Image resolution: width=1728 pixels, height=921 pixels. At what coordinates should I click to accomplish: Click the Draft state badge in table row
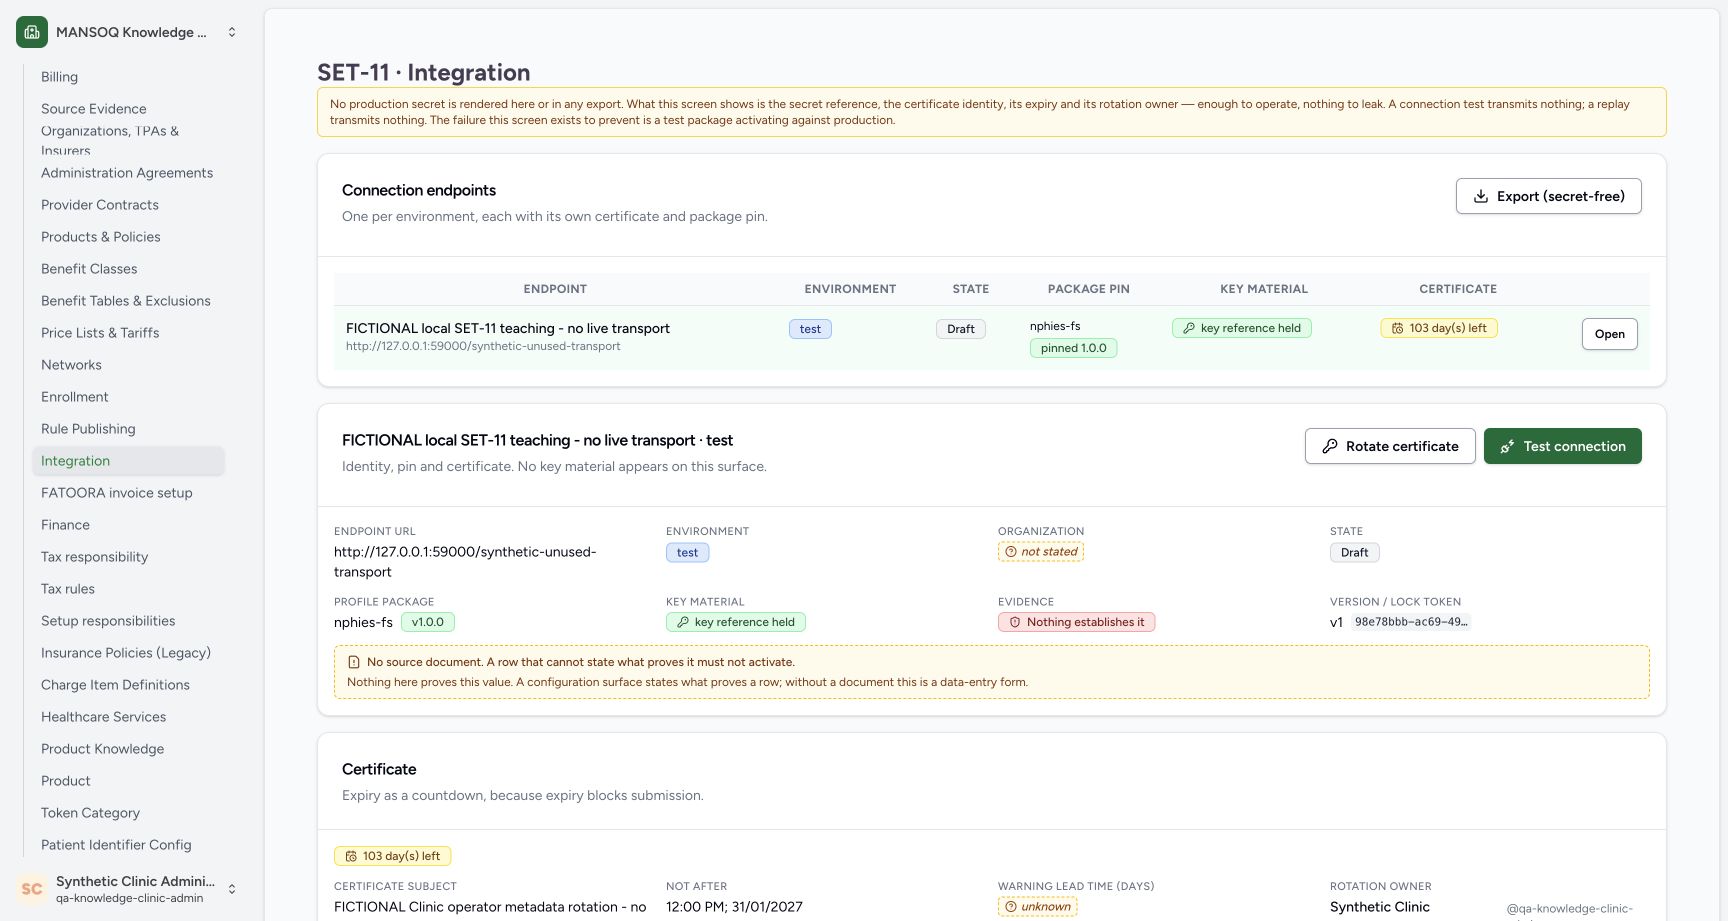961,329
